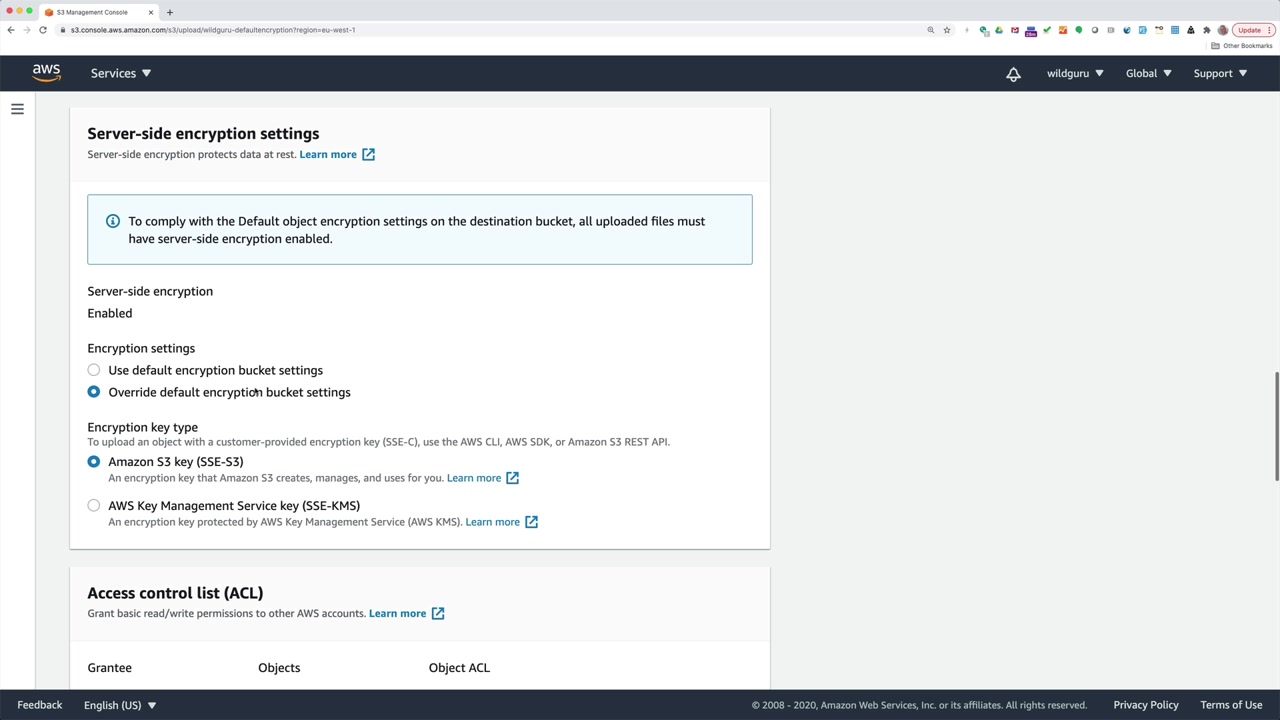Select Override default encryption bucket settings
Image resolution: width=1280 pixels, height=720 pixels.
pos(94,392)
